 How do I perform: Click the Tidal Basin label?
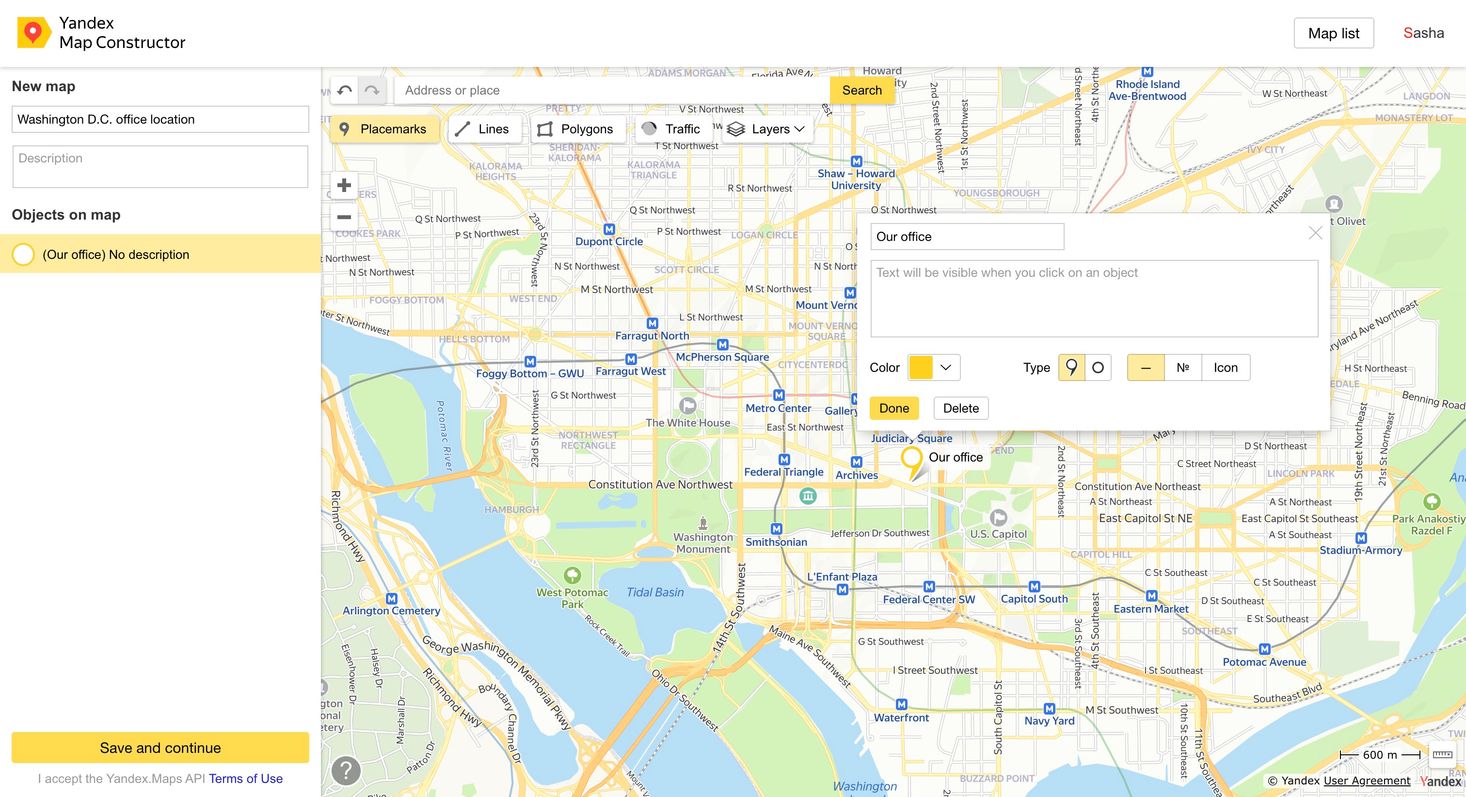coord(655,592)
